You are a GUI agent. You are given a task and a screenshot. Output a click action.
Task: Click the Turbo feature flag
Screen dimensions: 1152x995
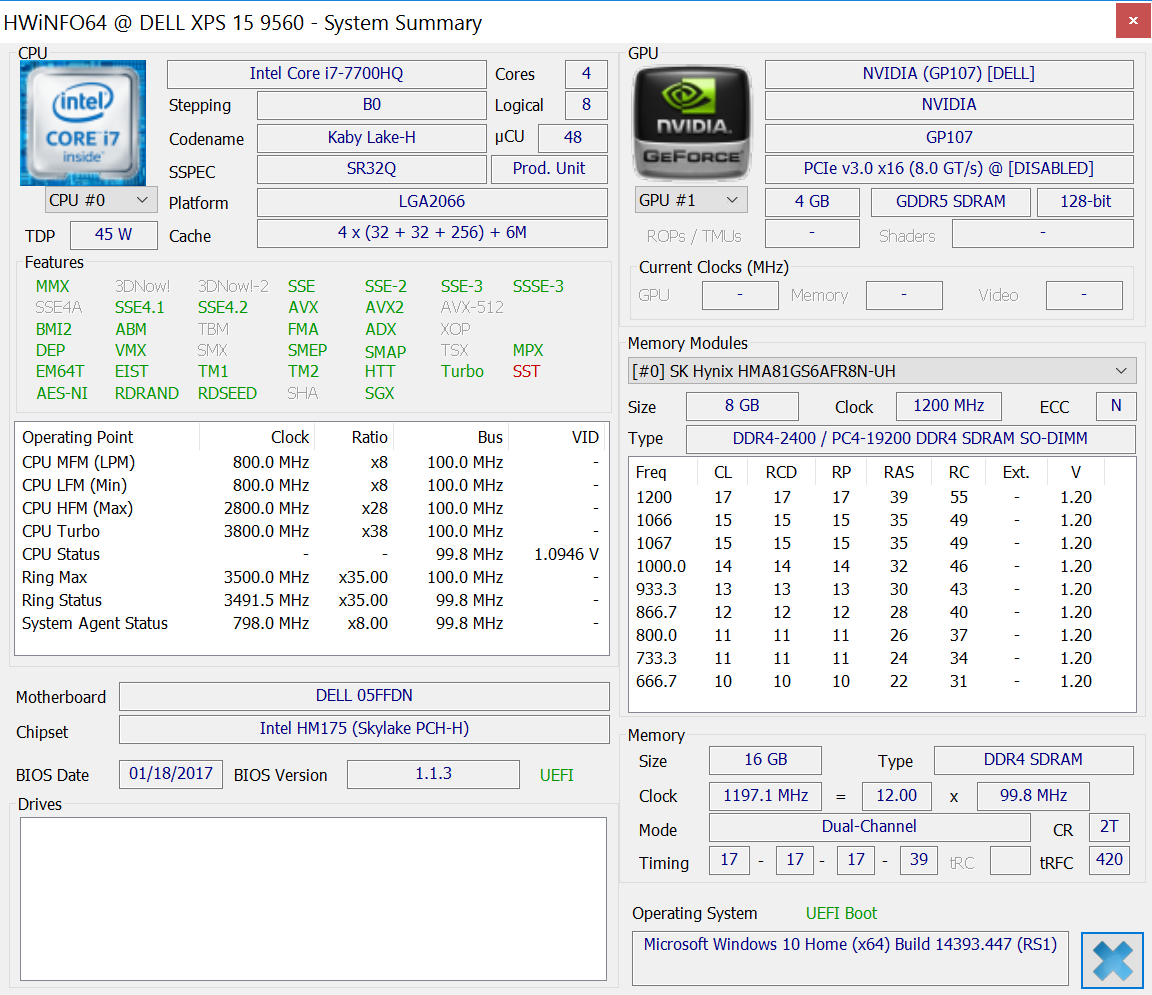point(462,371)
